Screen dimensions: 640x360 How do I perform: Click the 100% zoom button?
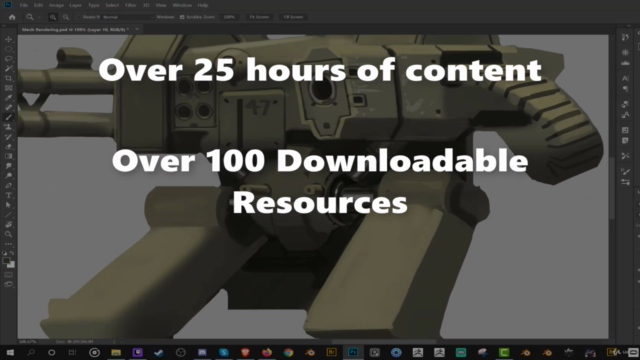[x=229, y=17]
